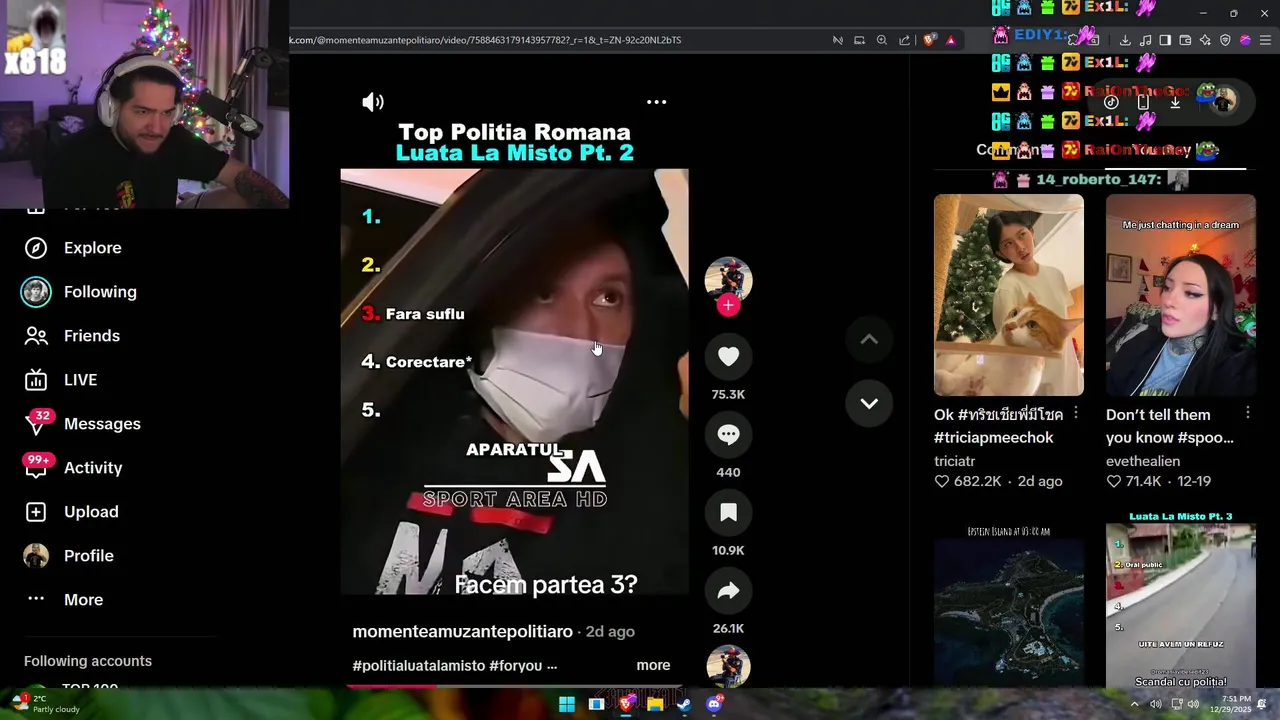Expand the video caption with 'more'
This screenshot has height=720, width=1280.
(653, 666)
